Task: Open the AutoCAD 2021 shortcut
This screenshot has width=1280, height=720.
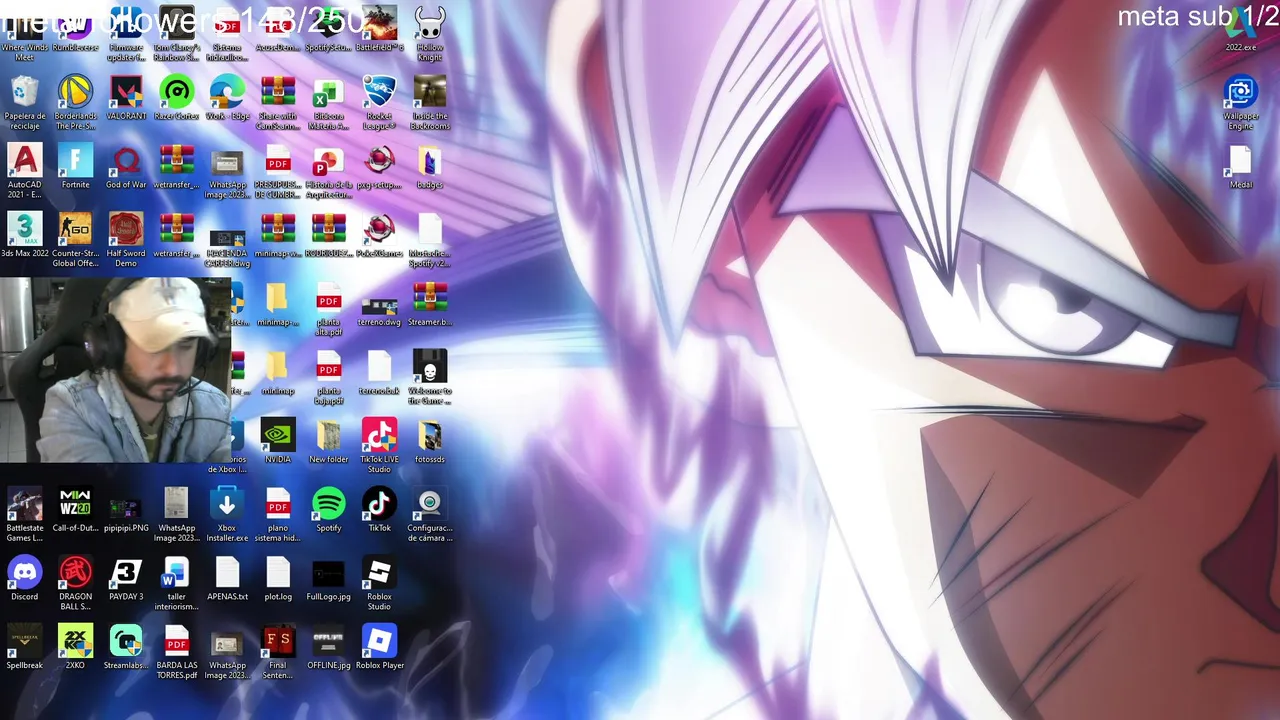Action: click(25, 171)
